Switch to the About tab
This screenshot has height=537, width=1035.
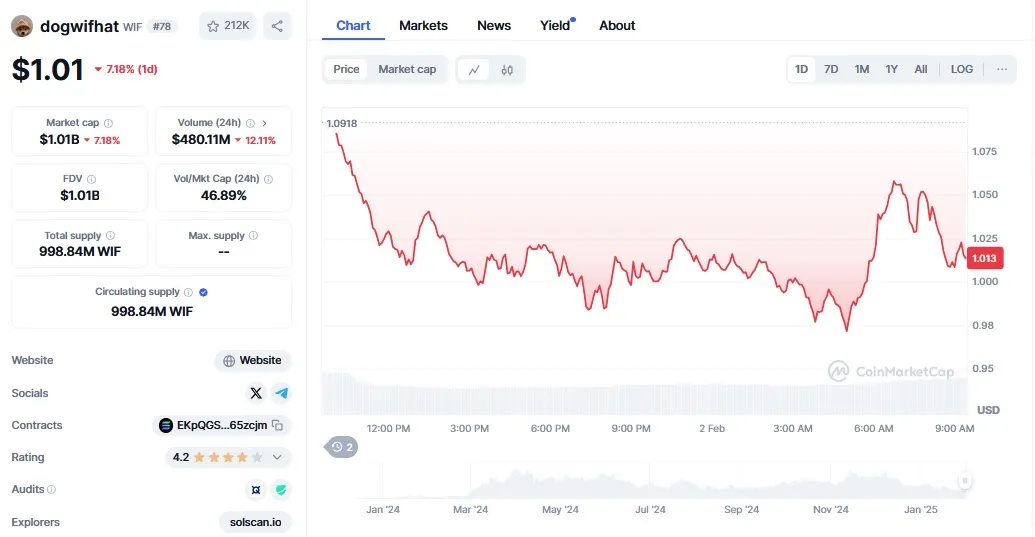tap(617, 26)
